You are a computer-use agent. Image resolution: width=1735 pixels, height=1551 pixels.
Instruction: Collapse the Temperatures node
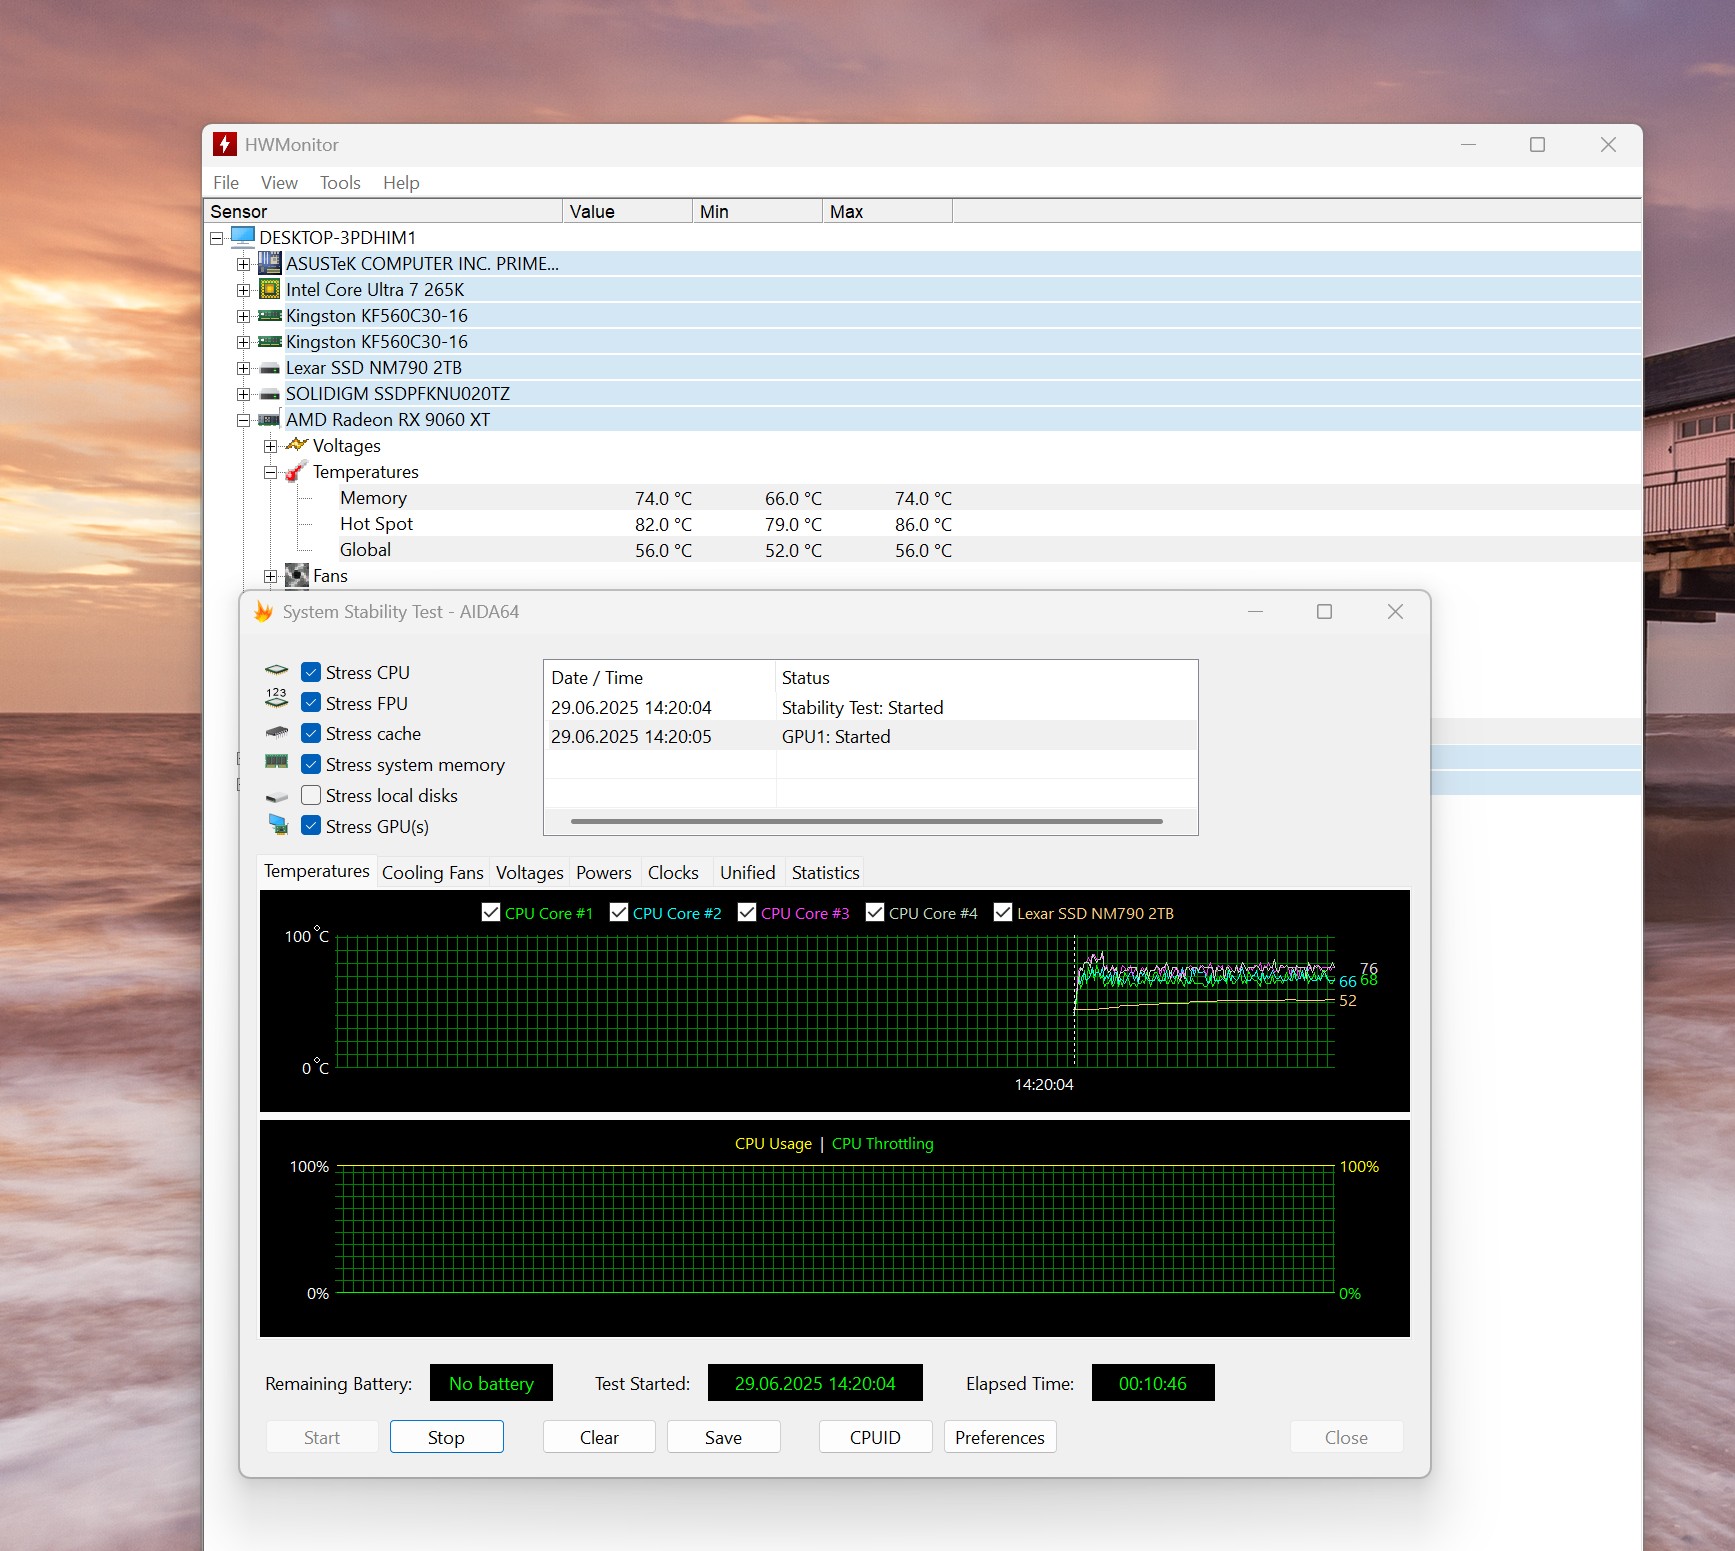(270, 472)
